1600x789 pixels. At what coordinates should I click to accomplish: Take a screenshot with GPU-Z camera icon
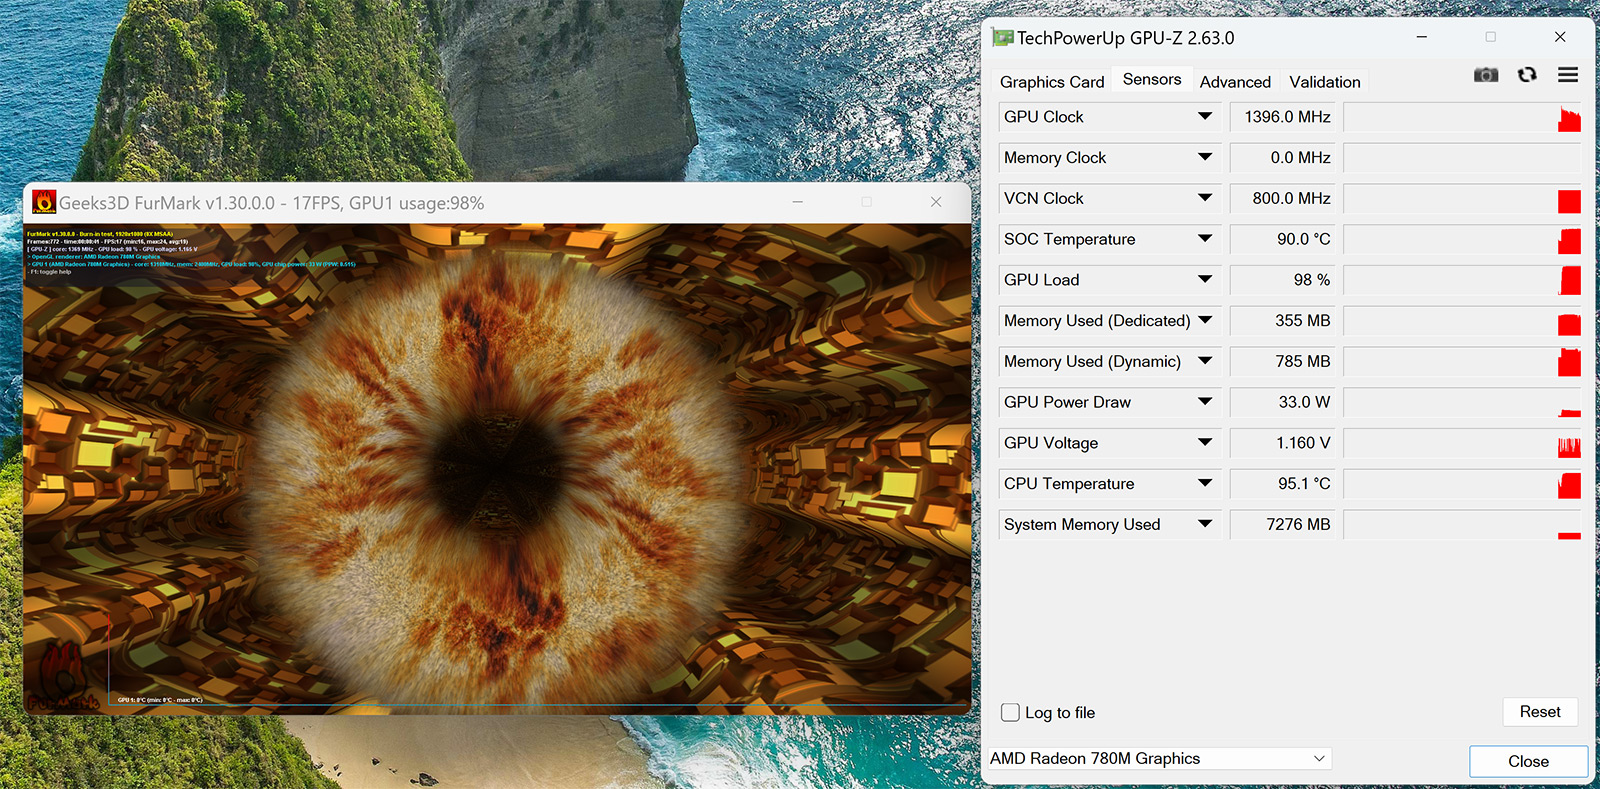(x=1486, y=75)
